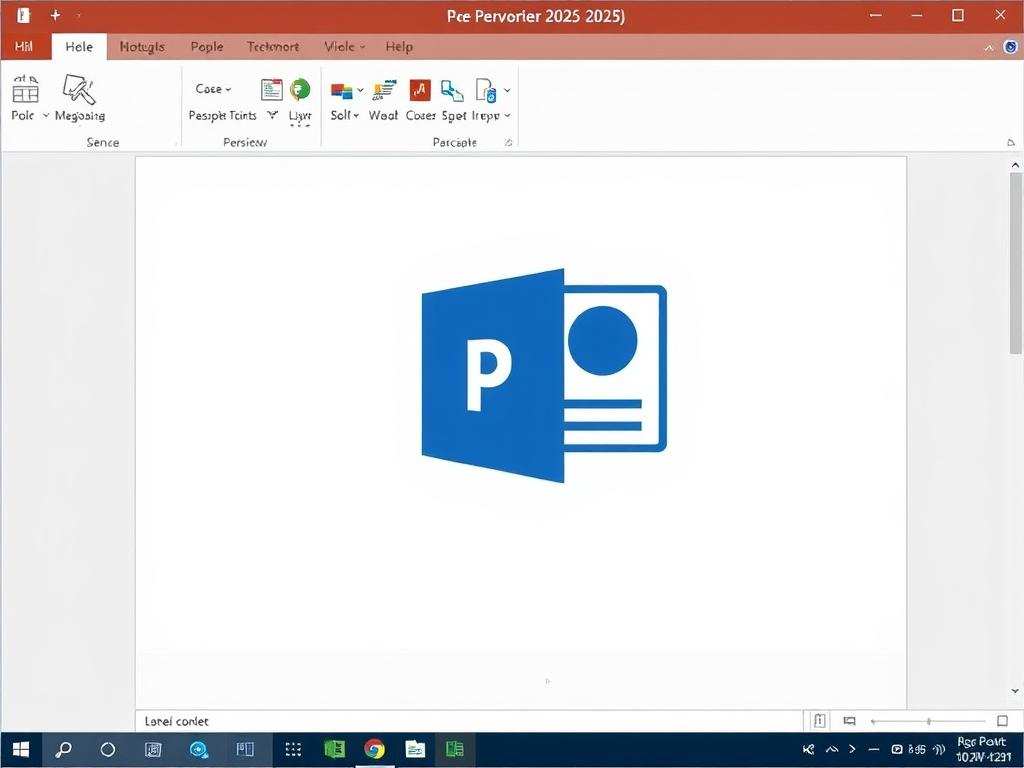The image size is (1024, 768).
Task: Select the Megoaing paint tool icon
Action: (79, 91)
